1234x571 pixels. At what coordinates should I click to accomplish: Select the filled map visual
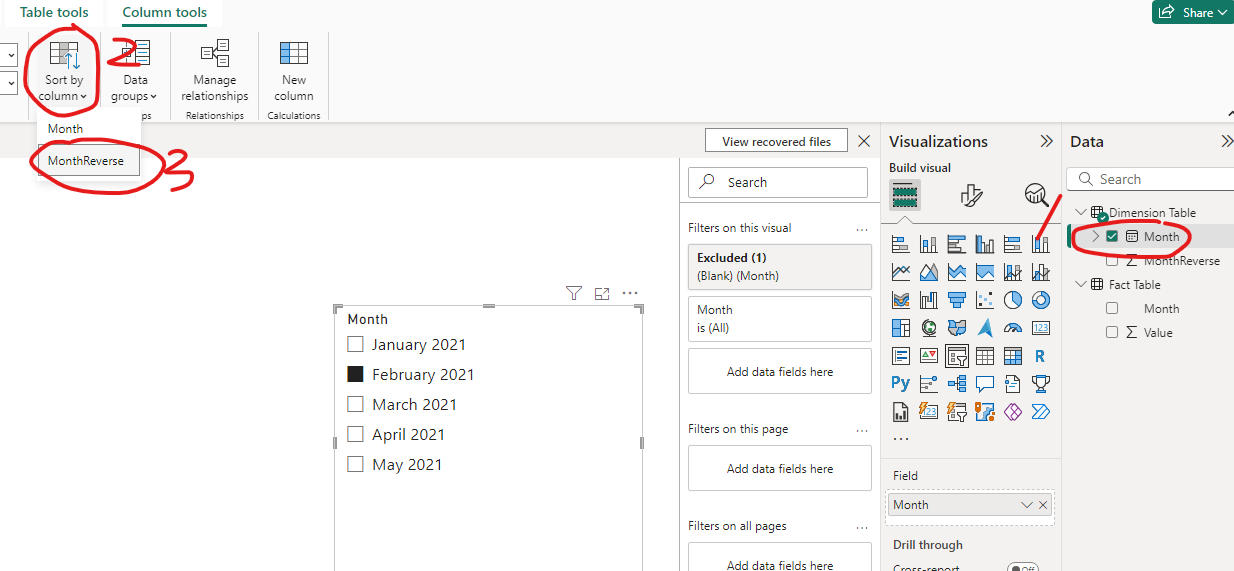[956, 328]
